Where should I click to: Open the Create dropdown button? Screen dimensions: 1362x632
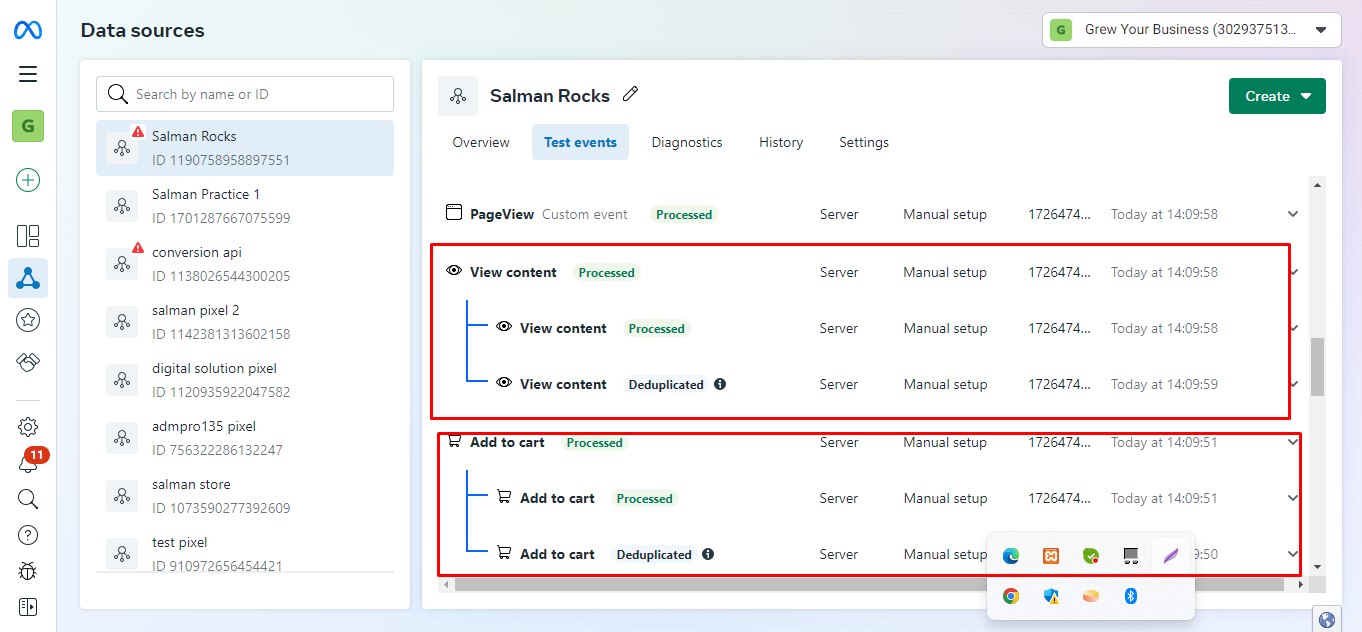tap(1277, 96)
